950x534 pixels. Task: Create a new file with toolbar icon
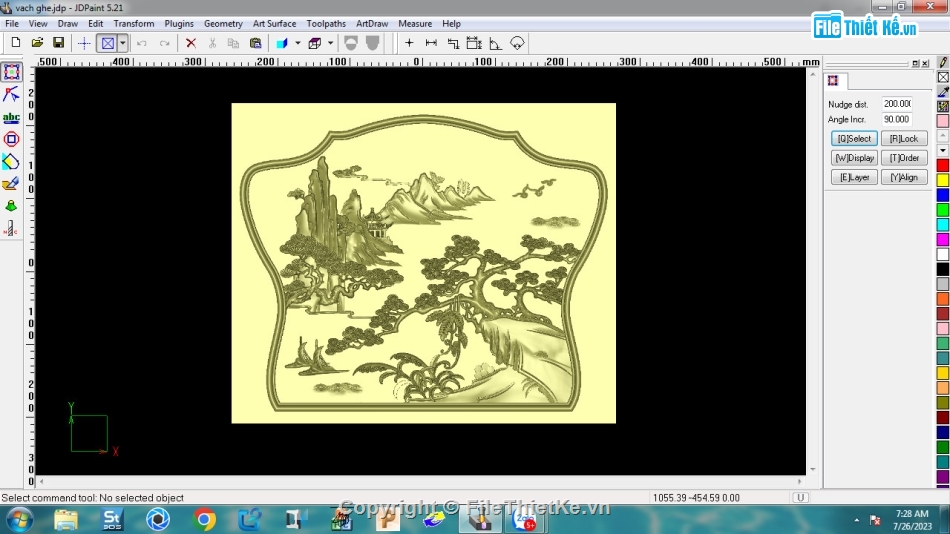pos(16,42)
